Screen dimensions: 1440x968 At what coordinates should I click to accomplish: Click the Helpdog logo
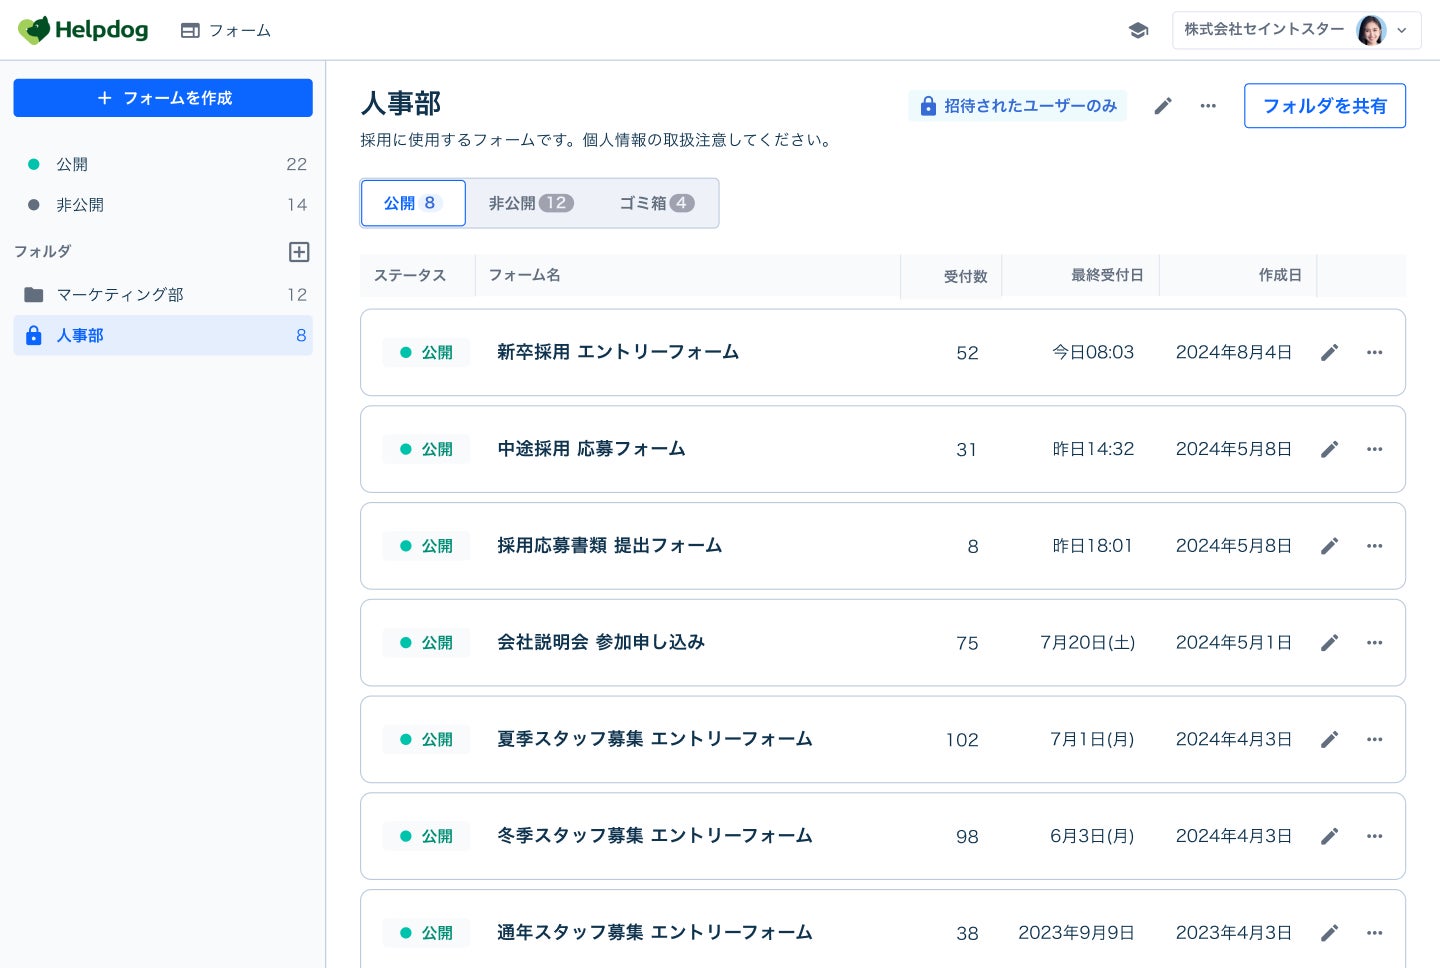[83, 30]
